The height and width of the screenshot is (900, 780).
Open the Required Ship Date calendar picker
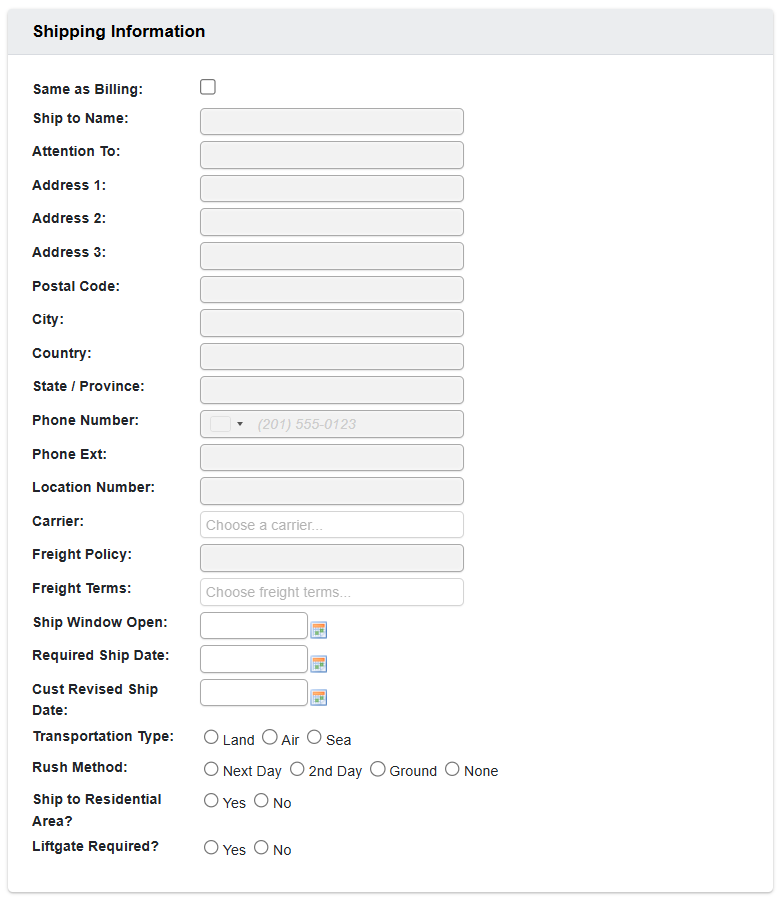(x=319, y=663)
